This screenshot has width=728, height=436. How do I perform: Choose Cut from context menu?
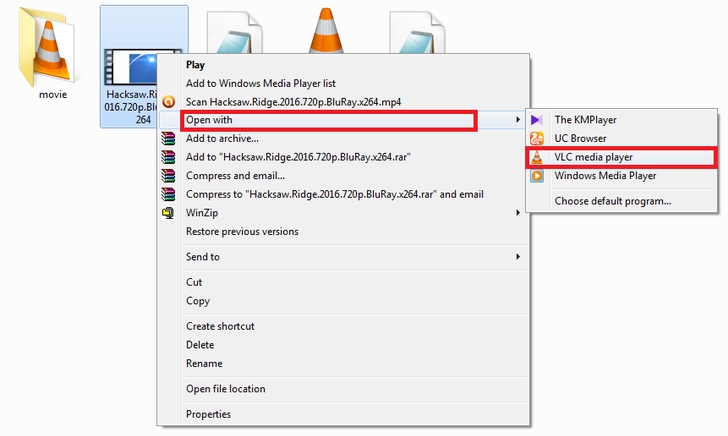[x=194, y=282]
